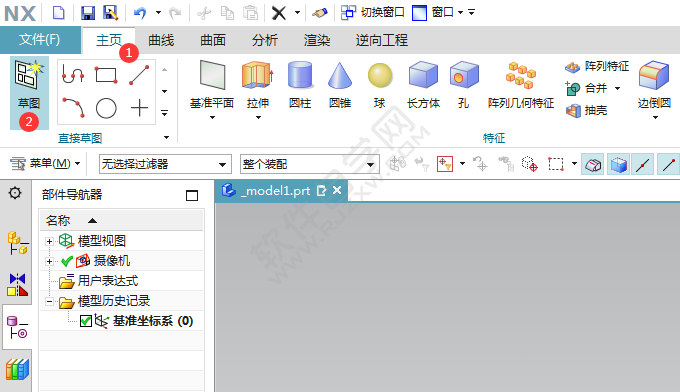
Task: Click the New file icon
Action: [59, 13]
